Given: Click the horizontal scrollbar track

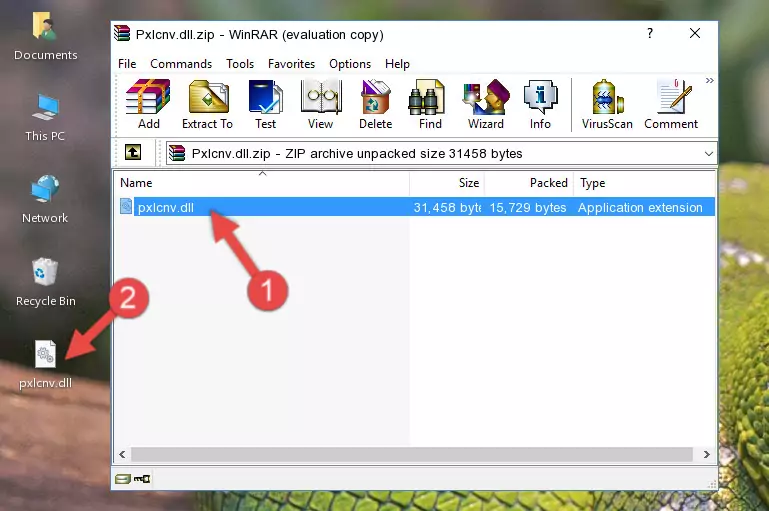Looking at the screenshot, I should click(412, 455).
